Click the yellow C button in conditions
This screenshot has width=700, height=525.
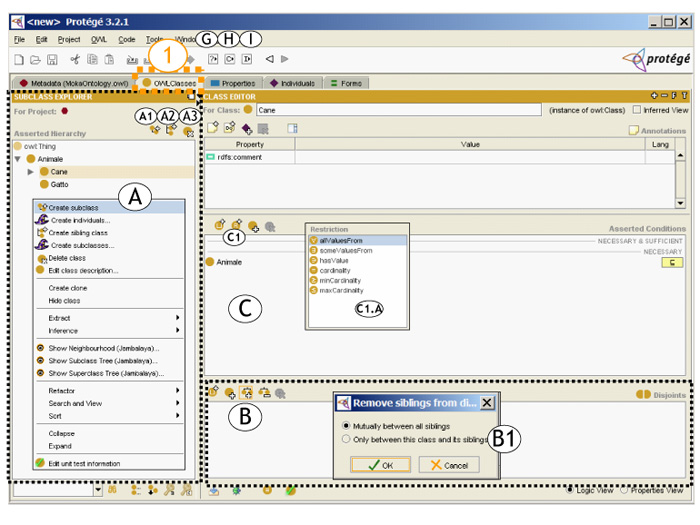[x=672, y=262]
